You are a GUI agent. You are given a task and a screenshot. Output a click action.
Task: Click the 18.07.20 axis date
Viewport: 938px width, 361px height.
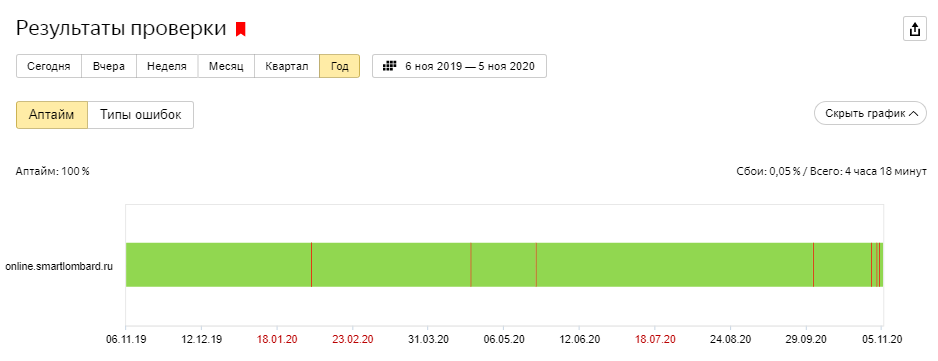pyautogui.click(x=655, y=339)
